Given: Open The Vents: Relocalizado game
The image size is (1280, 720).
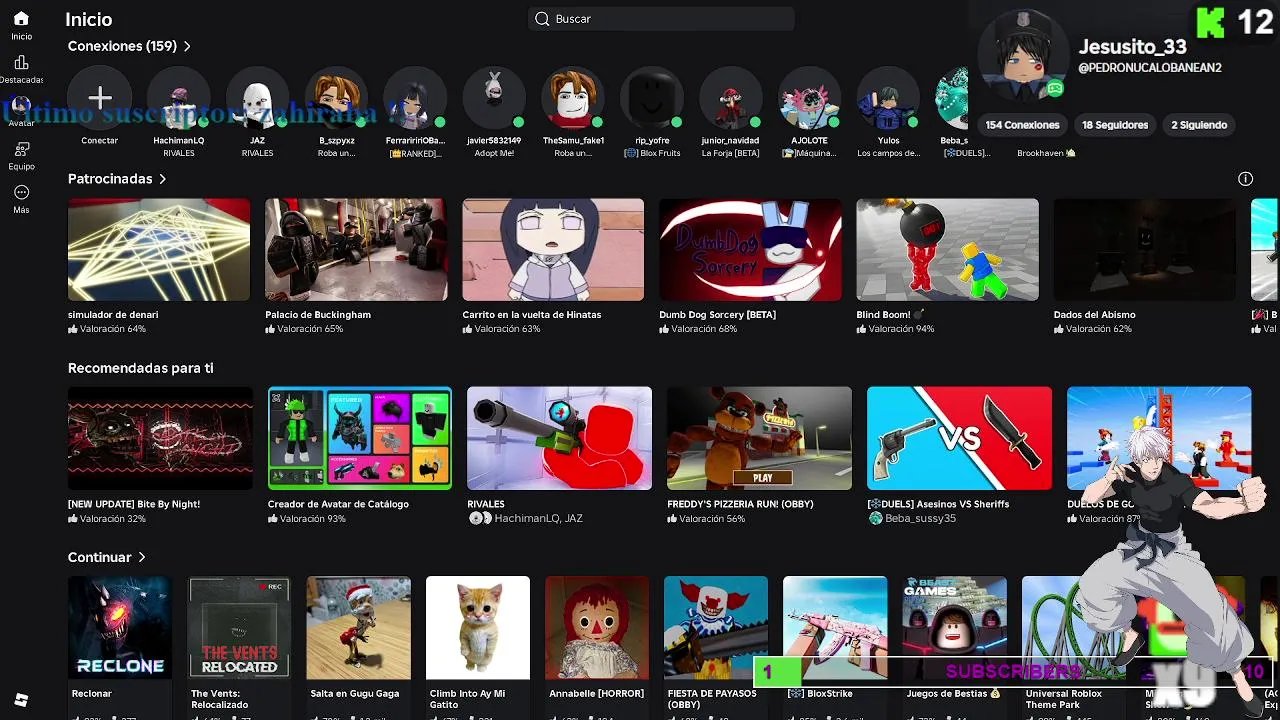Looking at the screenshot, I should click(239, 628).
